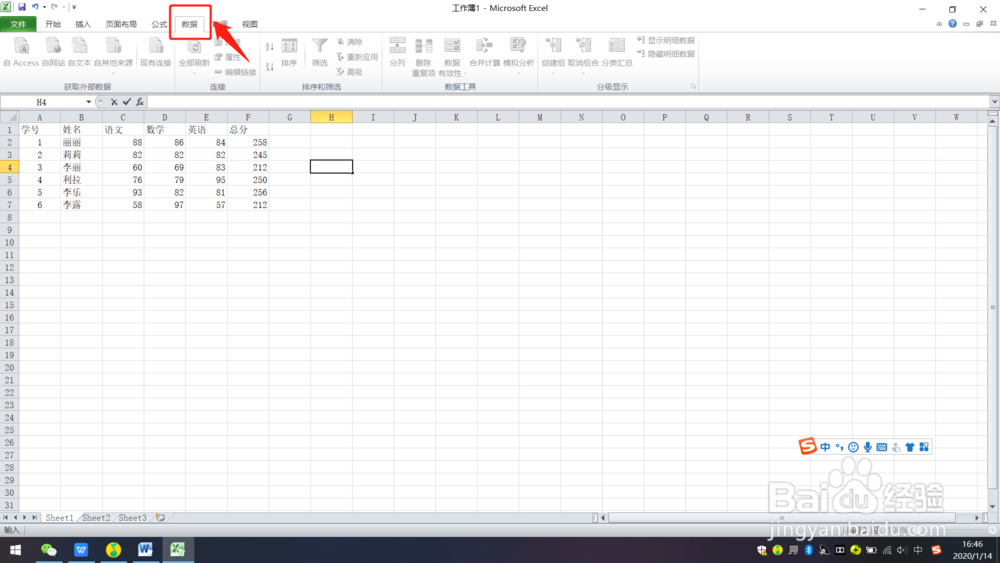
Task: Open the Sort (排序) dialog
Action: pos(289,52)
